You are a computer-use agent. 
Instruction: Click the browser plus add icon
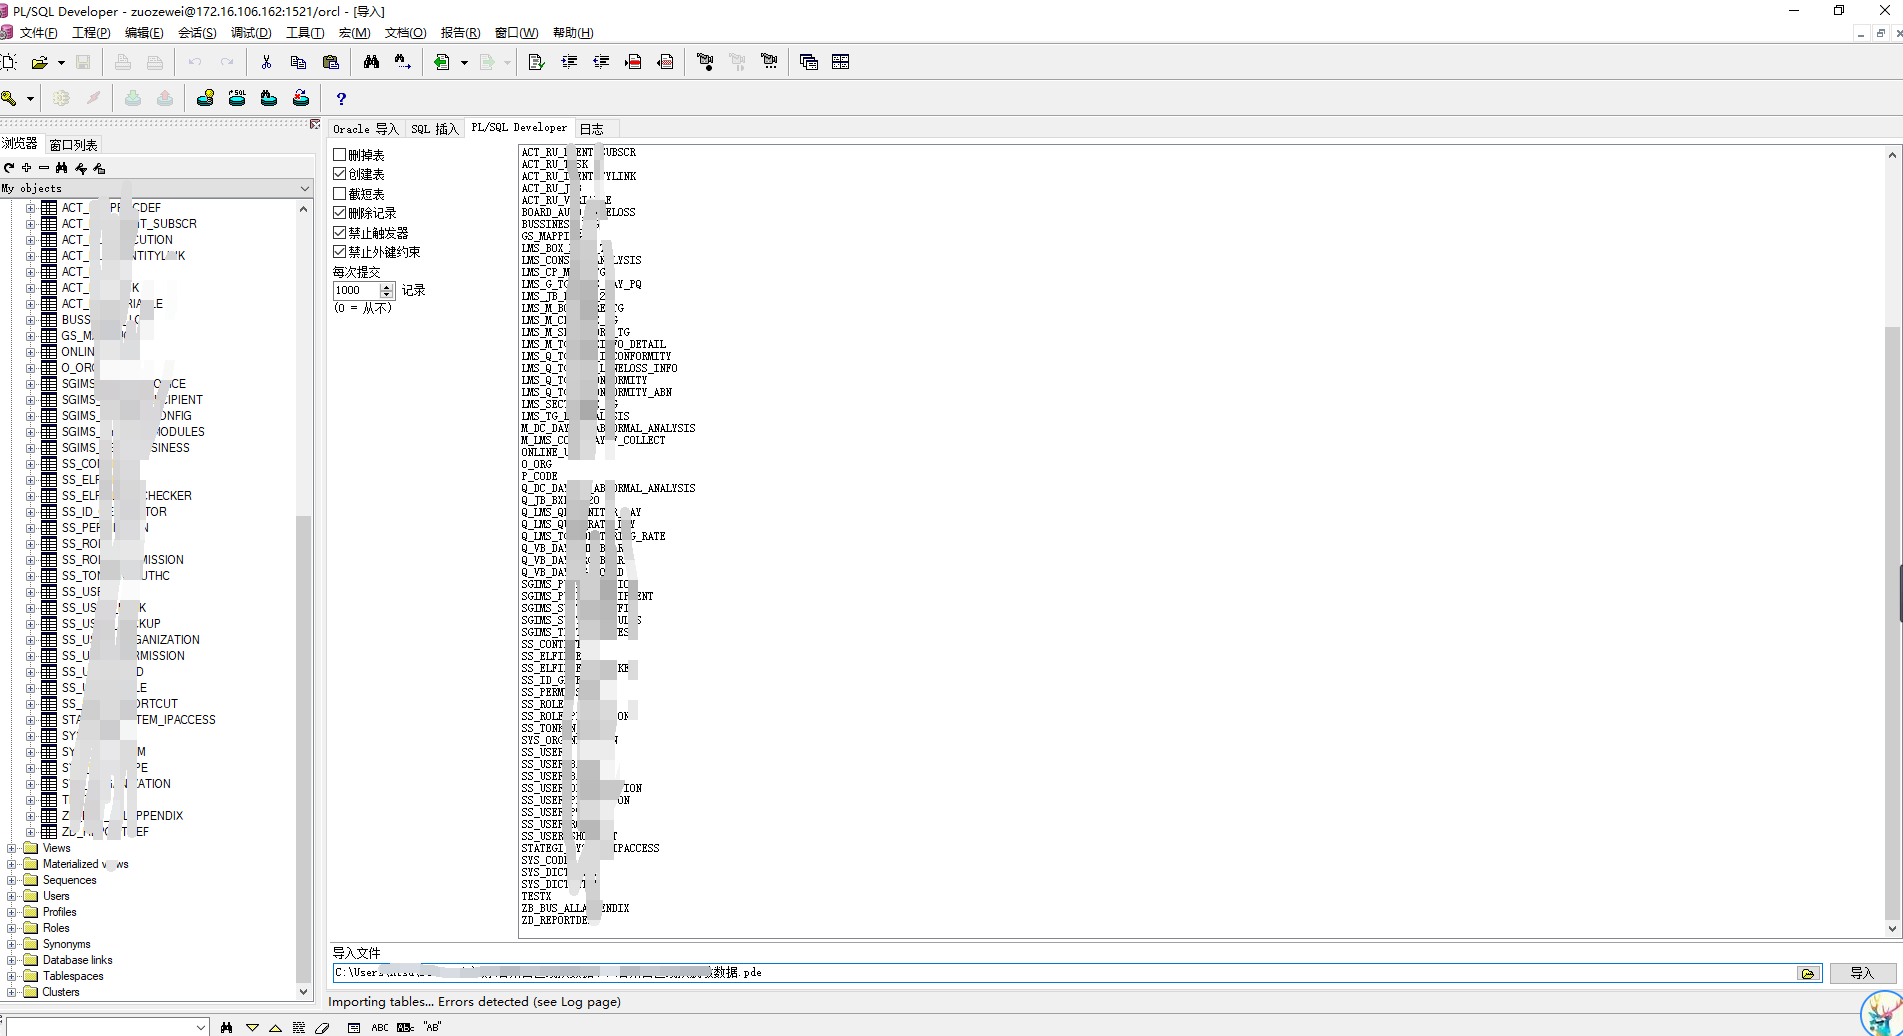(27, 168)
